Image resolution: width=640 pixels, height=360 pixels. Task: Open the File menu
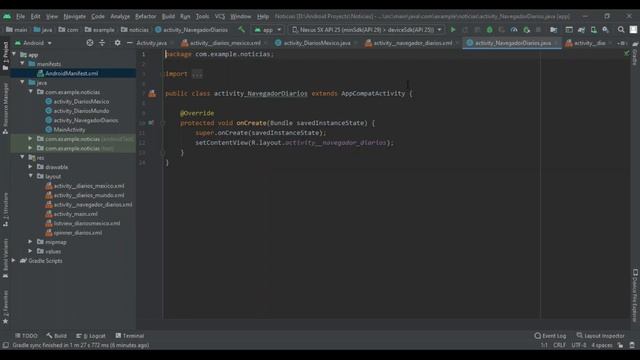point(20,16)
